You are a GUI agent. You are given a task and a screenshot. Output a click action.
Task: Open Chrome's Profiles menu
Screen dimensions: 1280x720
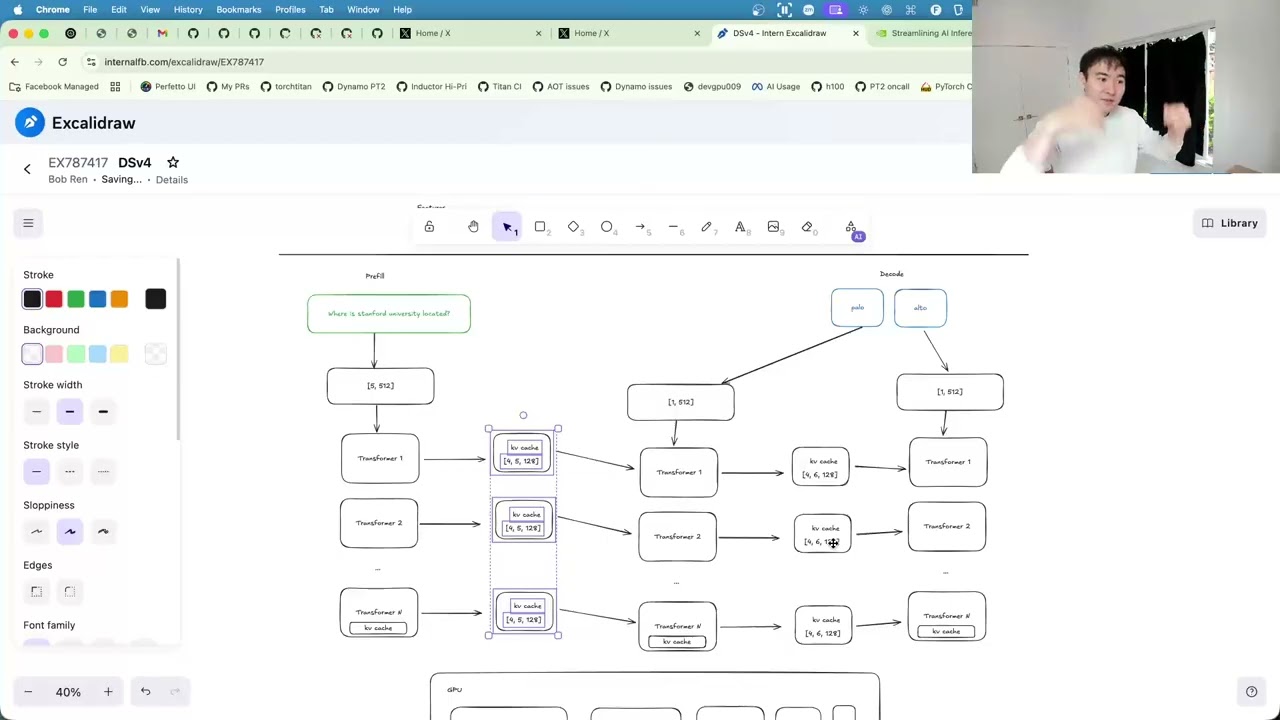pyautogui.click(x=290, y=9)
